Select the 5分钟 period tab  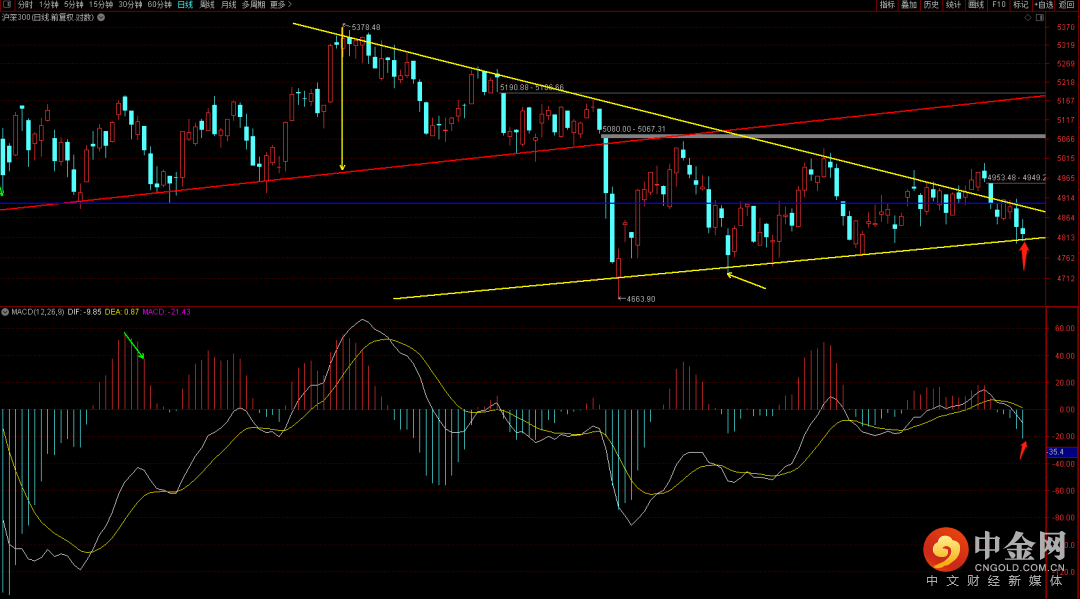click(74, 5)
